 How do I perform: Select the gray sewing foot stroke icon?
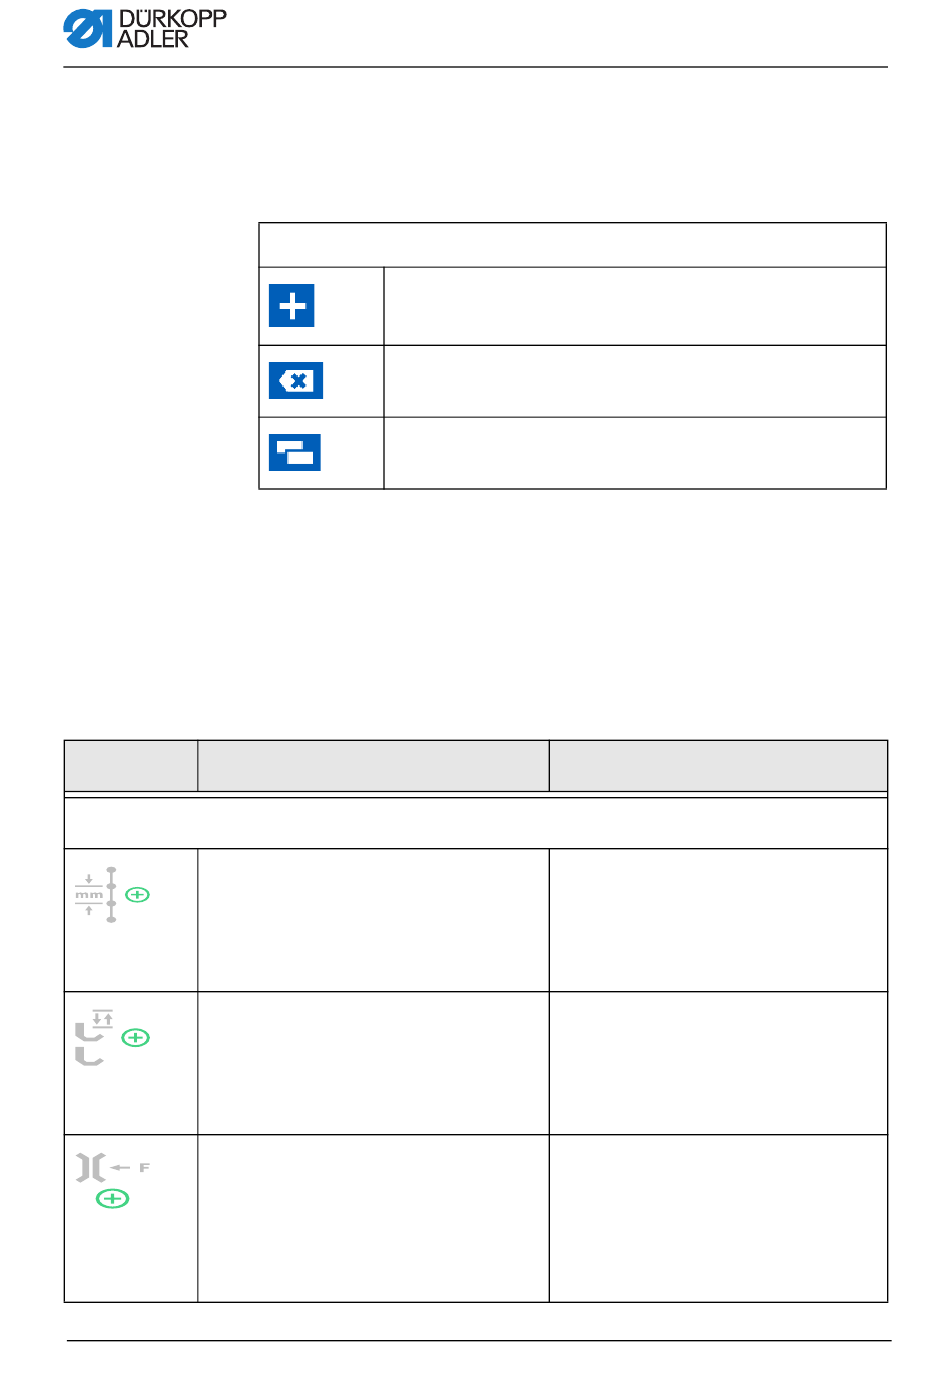(x=94, y=1038)
